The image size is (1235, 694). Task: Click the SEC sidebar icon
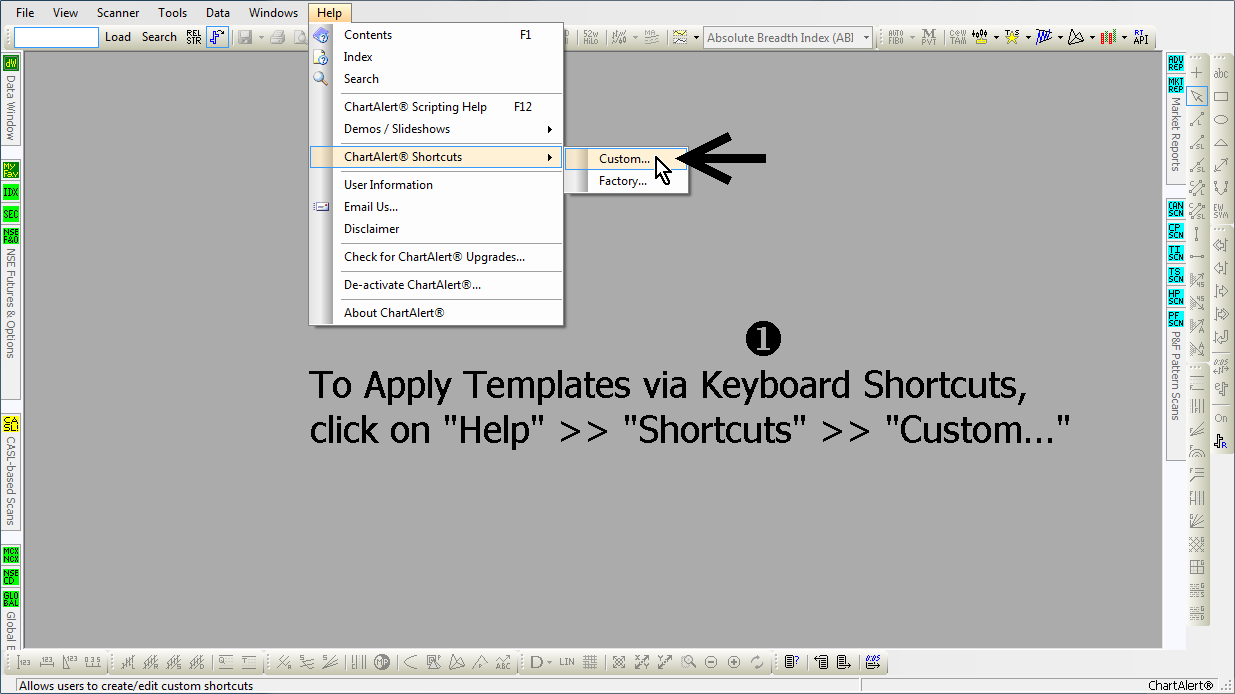point(11,214)
